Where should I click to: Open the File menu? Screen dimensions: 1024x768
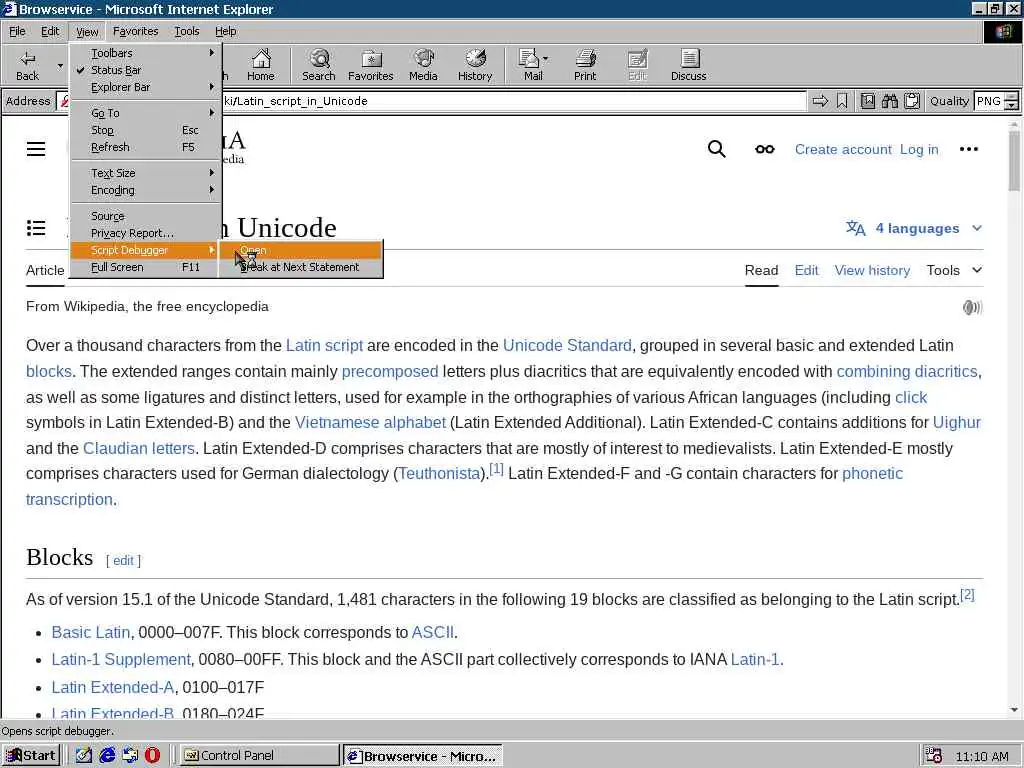[x=17, y=31]
